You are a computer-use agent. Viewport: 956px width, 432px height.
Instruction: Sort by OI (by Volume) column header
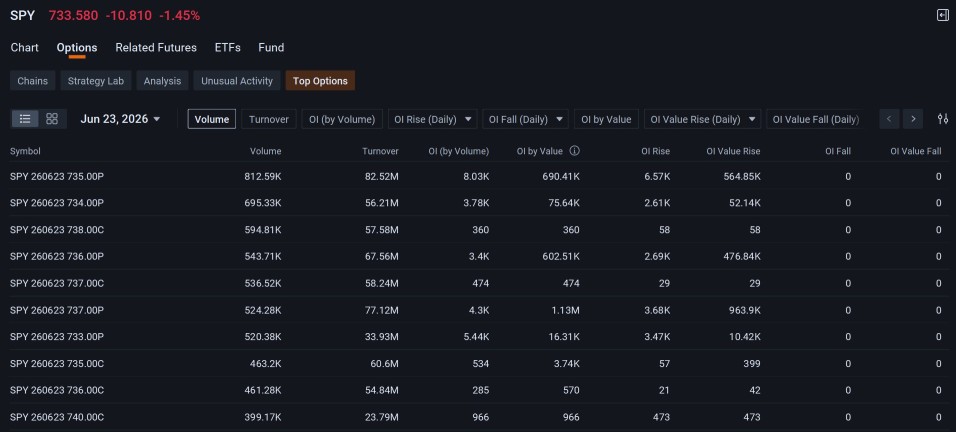458,151
